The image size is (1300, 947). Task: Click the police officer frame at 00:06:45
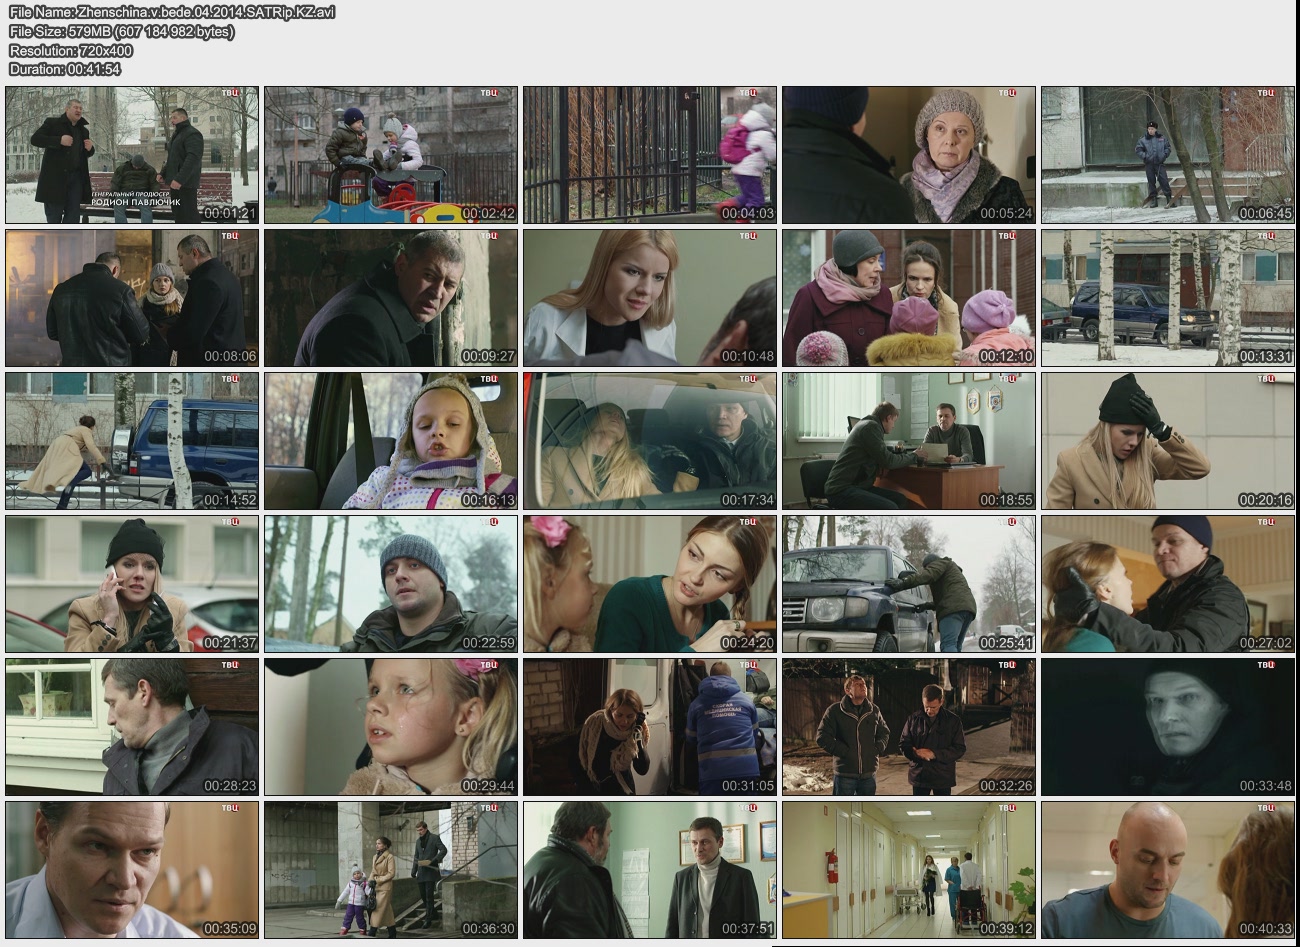tap(1168, 155)
